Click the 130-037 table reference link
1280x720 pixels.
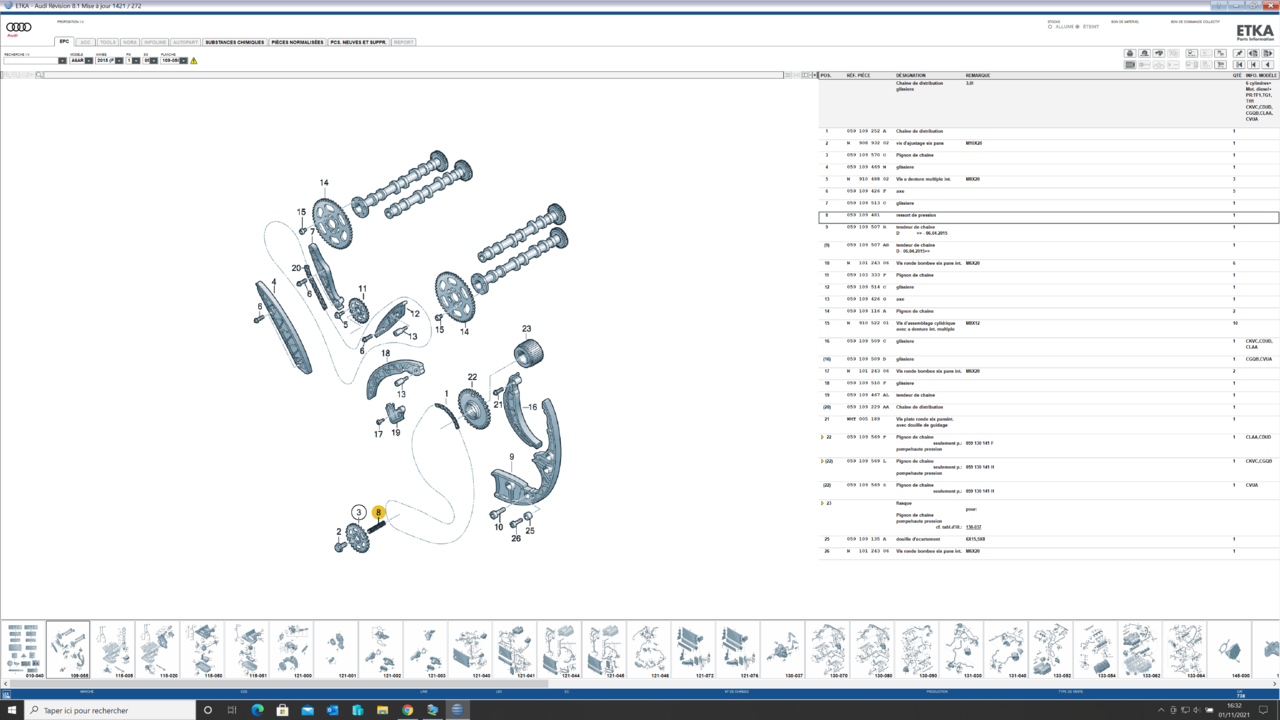(x=973, y=527)
